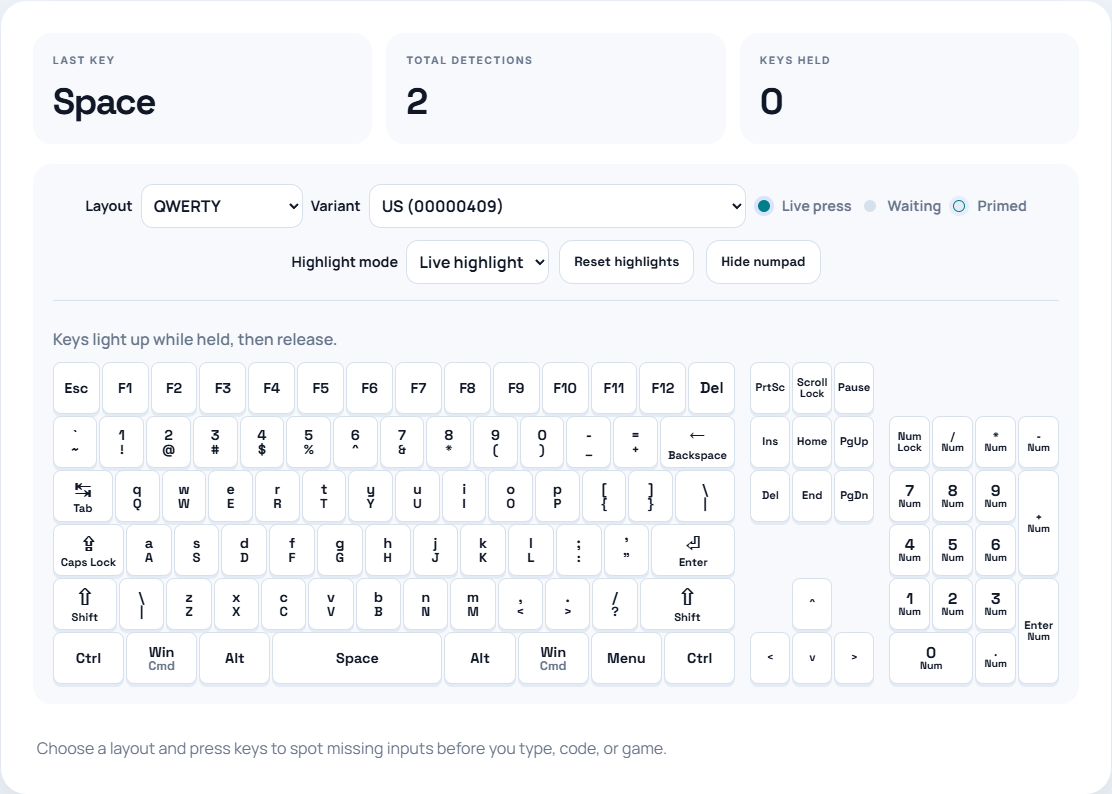1112x794 pixels.
Task: Click the Hide numpad button
Action: point(763,262)
